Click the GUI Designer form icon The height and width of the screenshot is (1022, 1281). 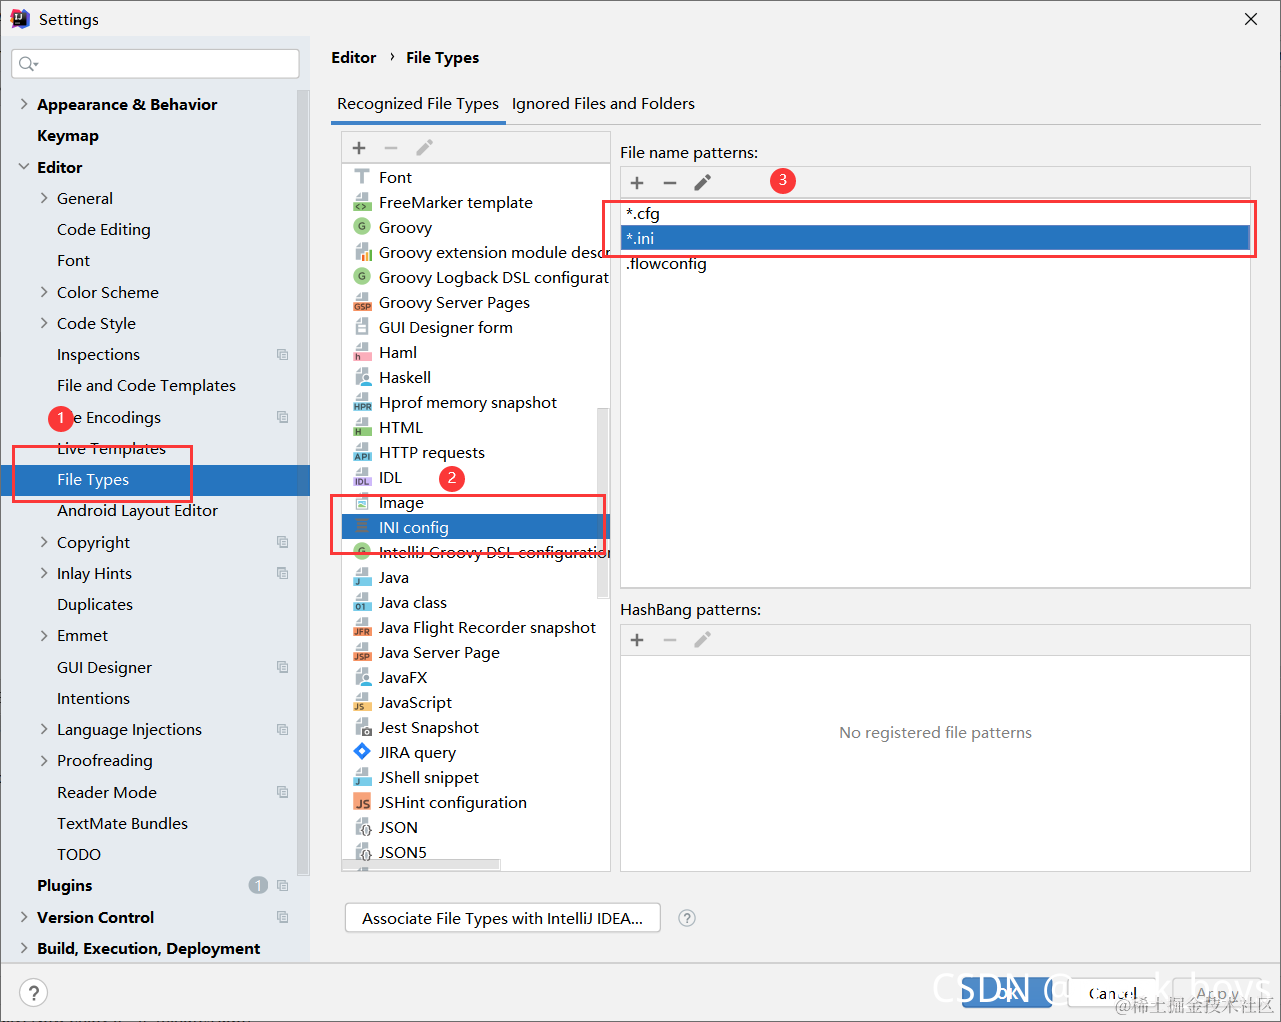[x=362, y=327]
